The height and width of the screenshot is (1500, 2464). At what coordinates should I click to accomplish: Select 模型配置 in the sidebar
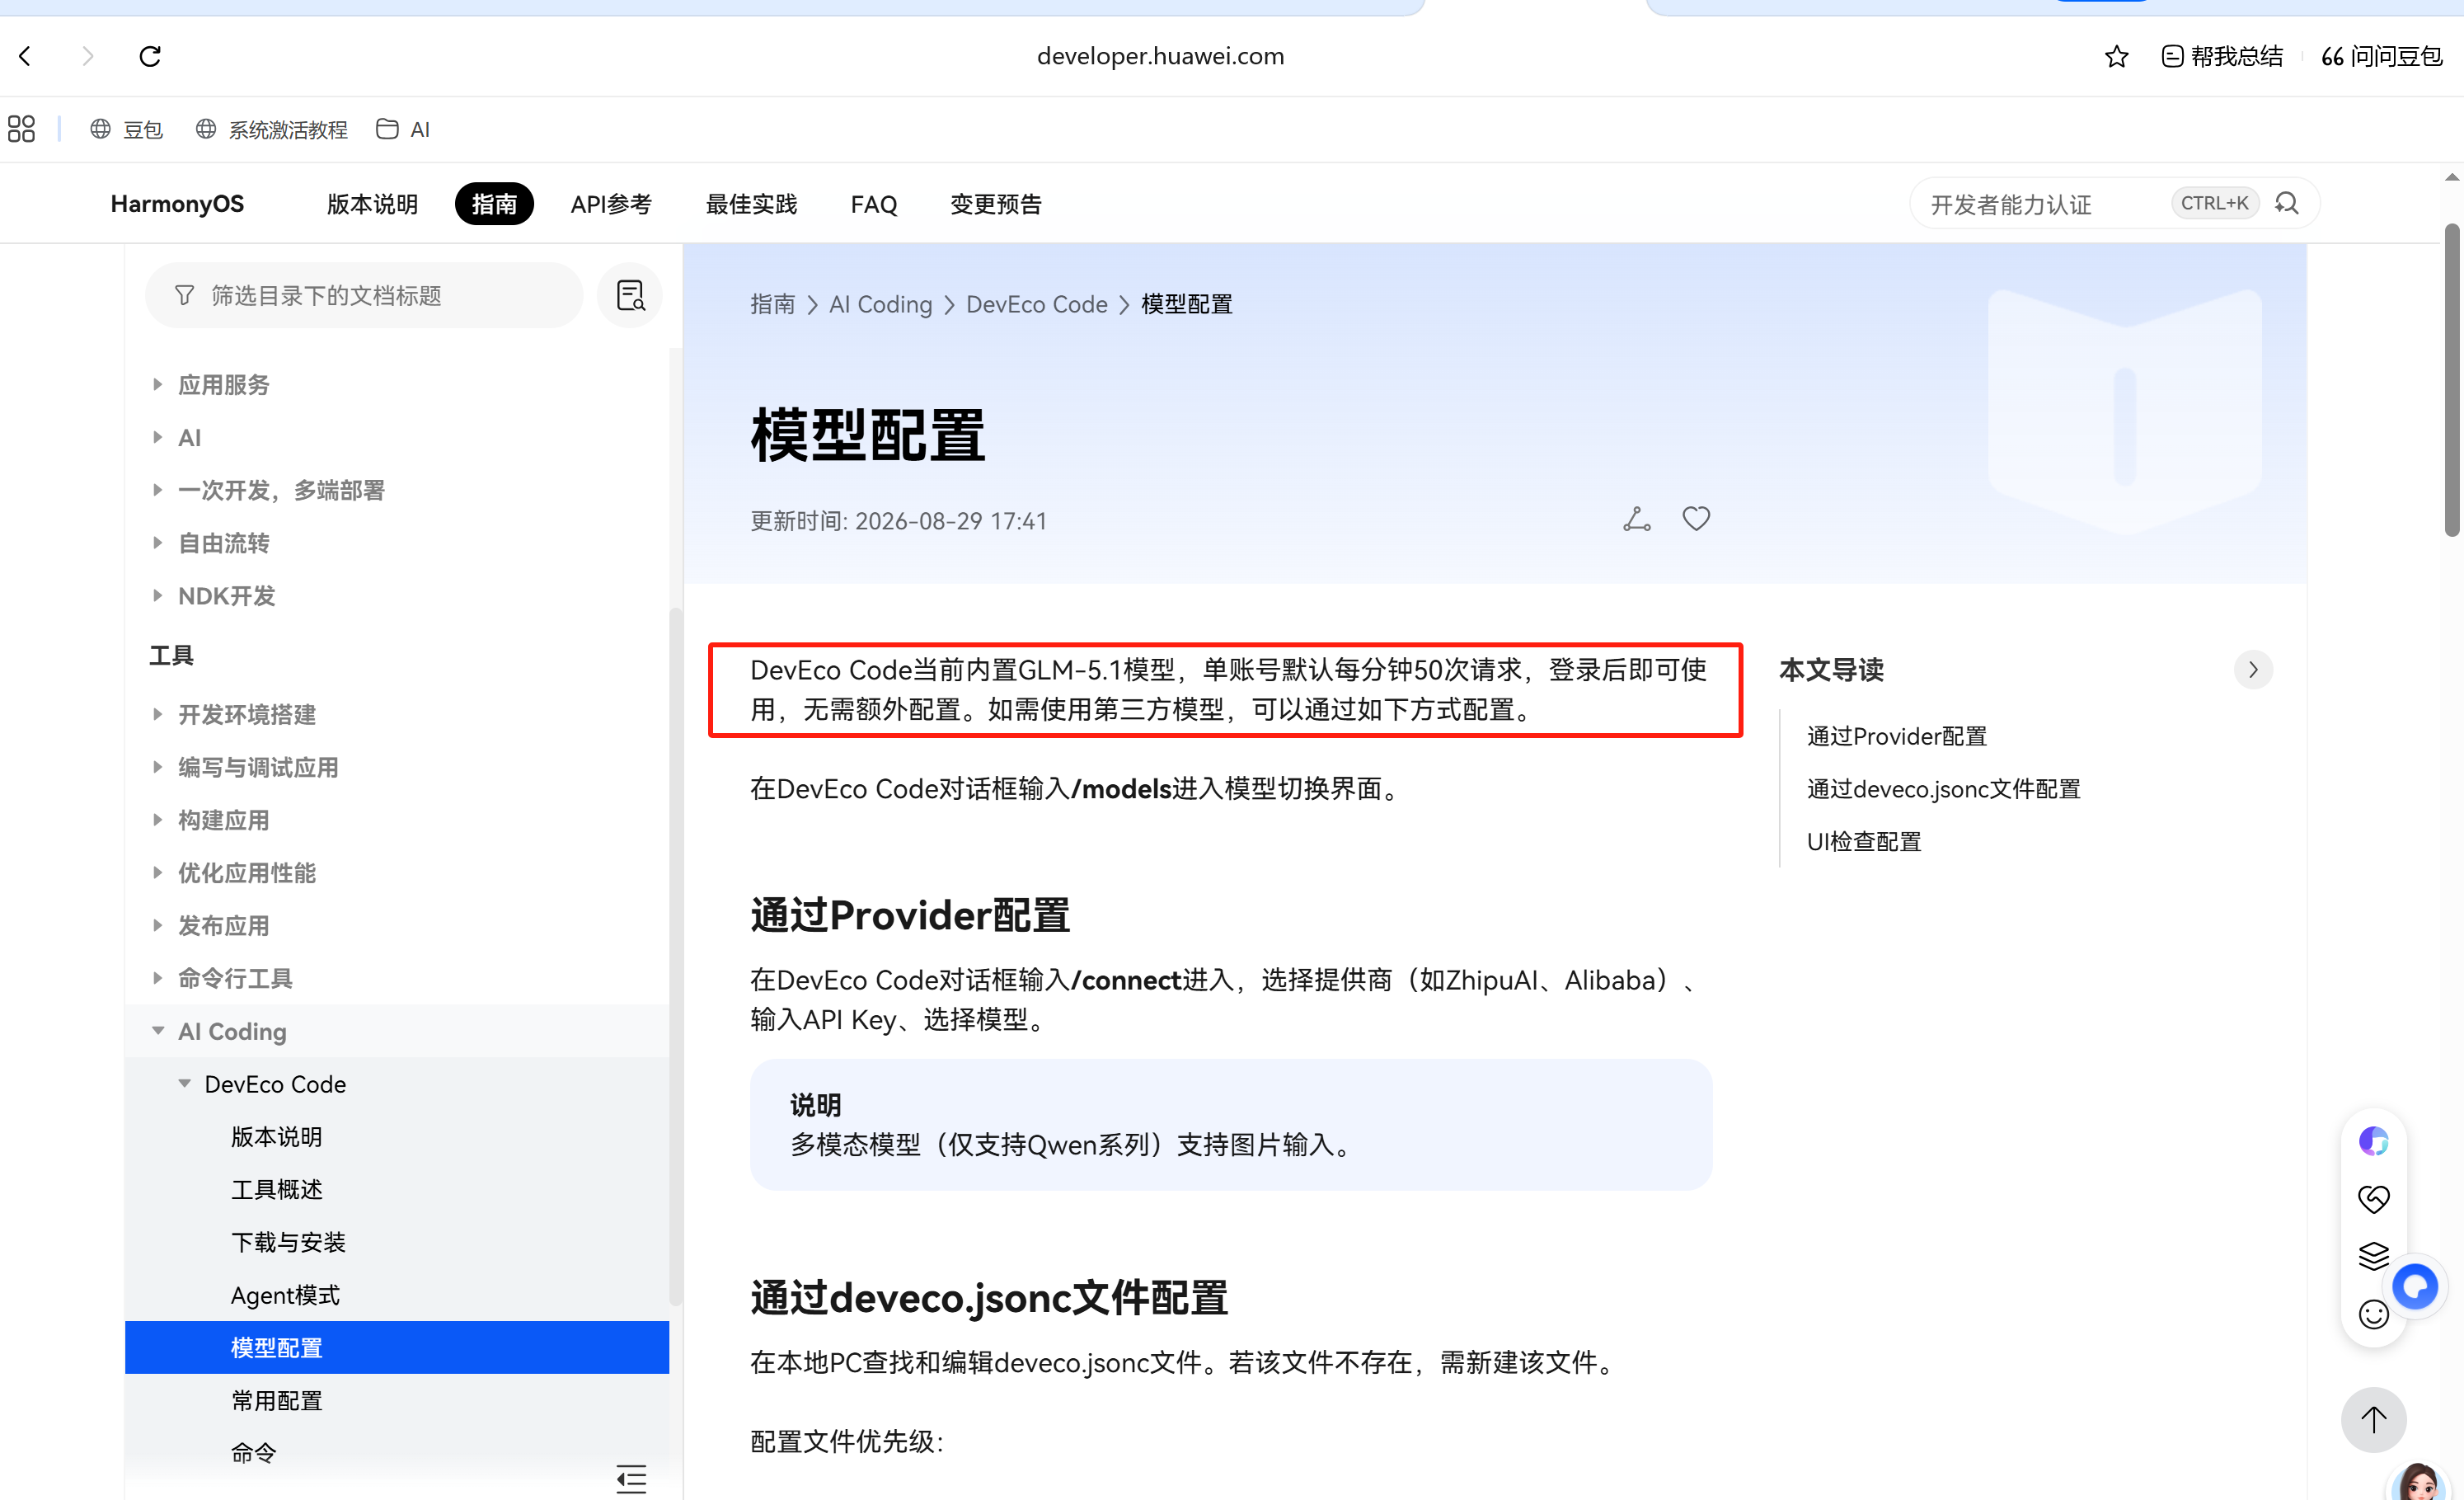click(x=397, y=1348)
